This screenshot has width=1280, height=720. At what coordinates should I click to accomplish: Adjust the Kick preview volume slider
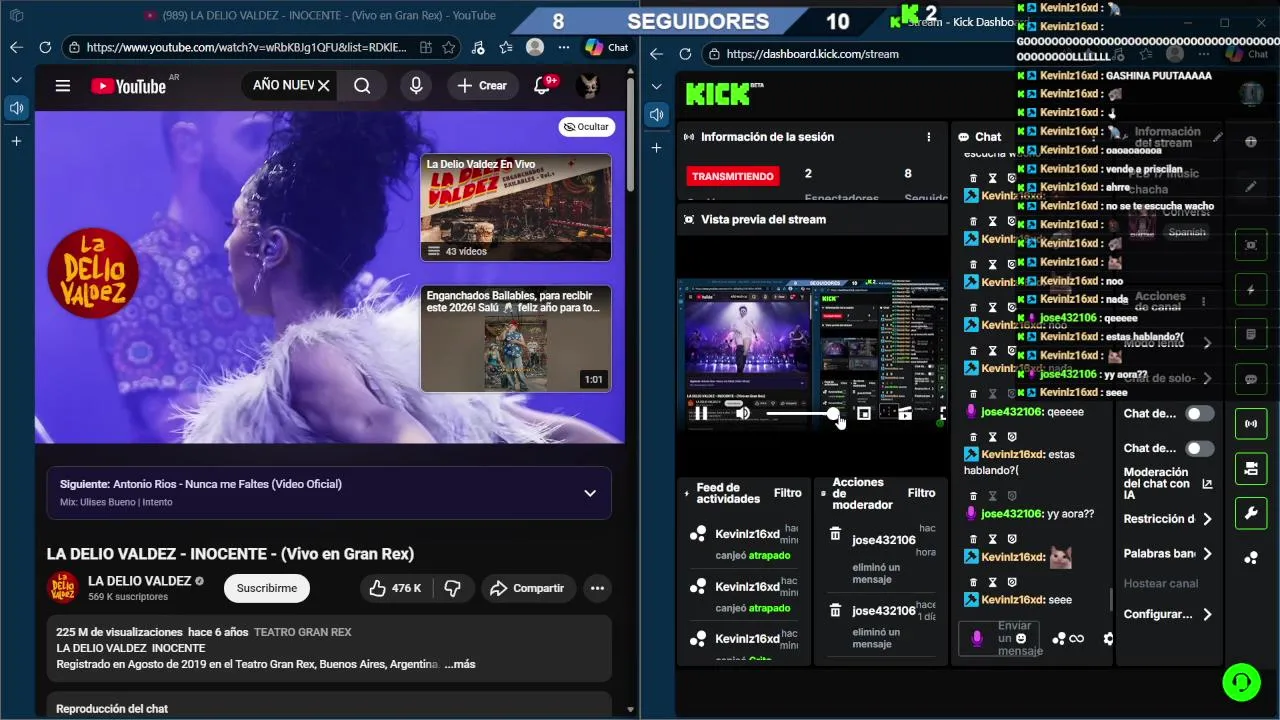(x=801, y=413)
